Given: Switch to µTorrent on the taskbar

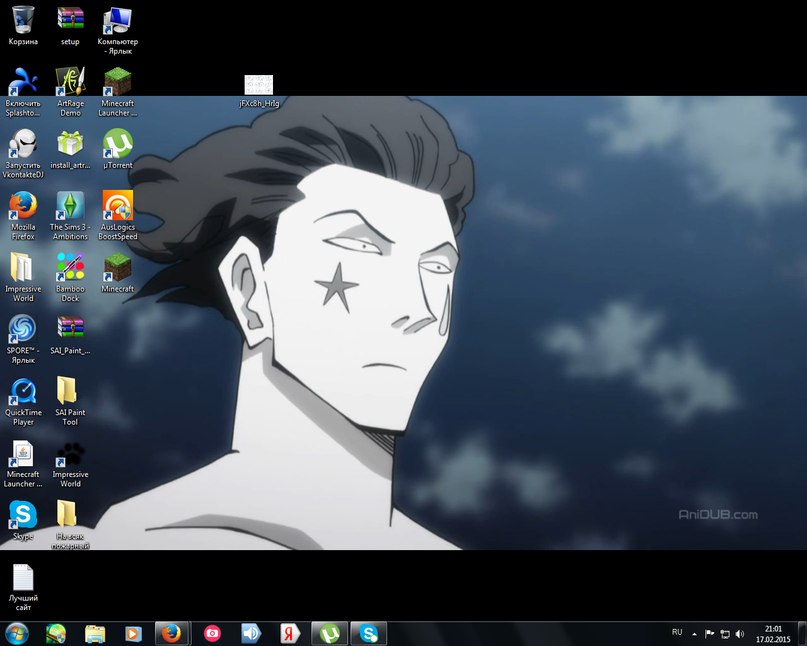Looking at the screenshot, I should tap(329, 634).
